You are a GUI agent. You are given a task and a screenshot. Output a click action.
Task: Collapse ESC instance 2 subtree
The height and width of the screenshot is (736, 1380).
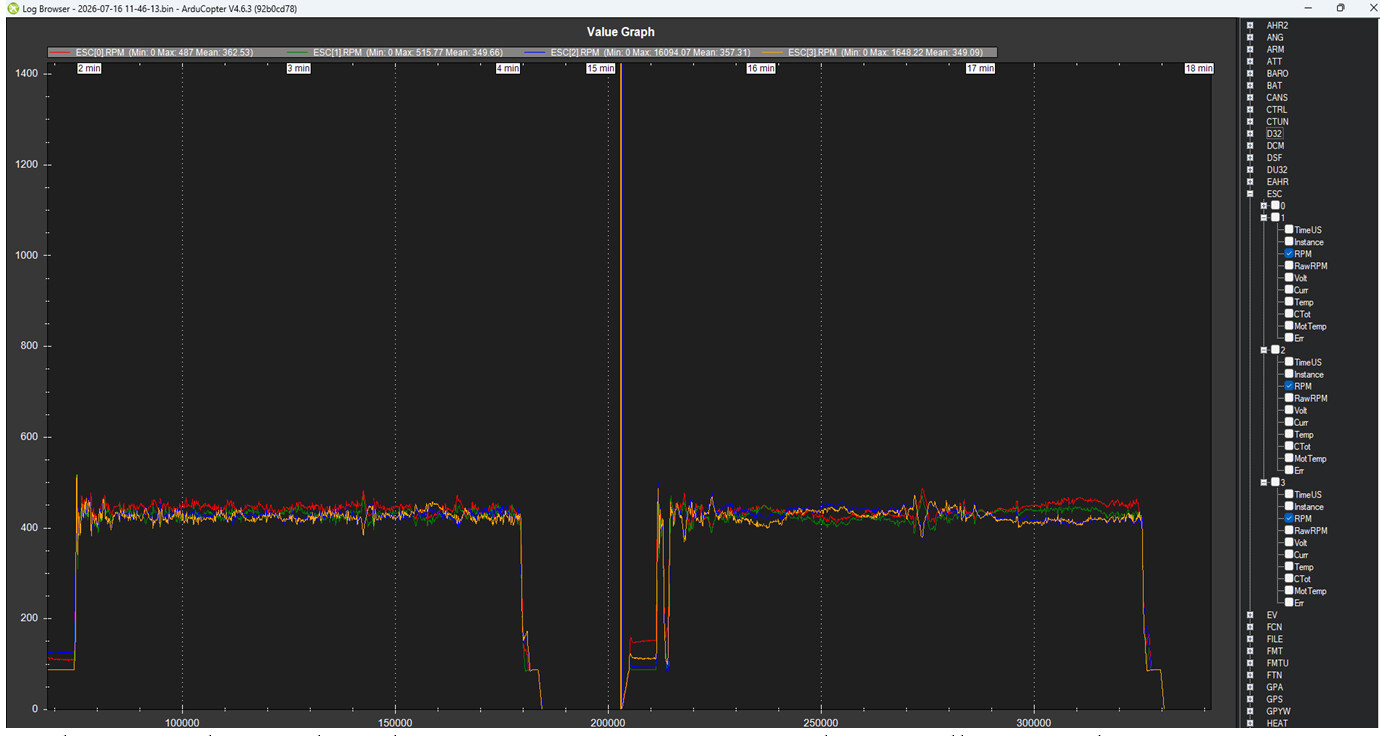(1264, 350)
